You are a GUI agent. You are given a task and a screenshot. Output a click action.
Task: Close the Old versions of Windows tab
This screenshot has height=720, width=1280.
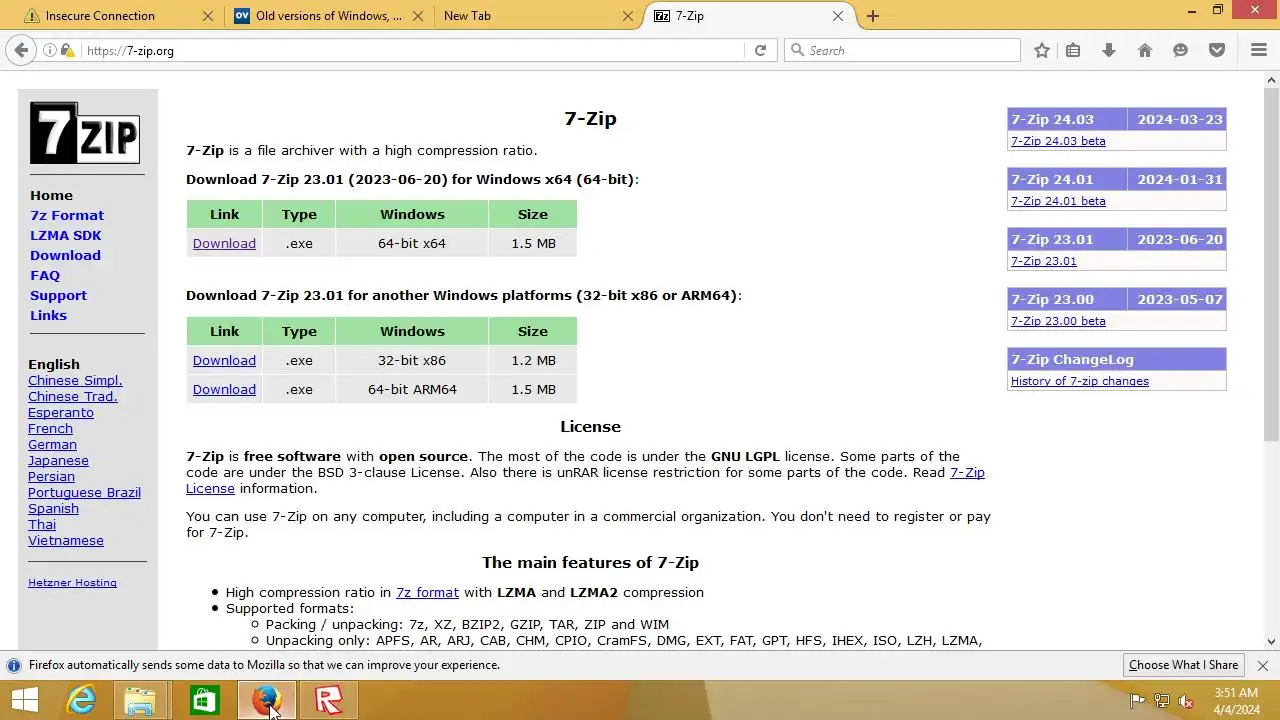click(417, 16)
